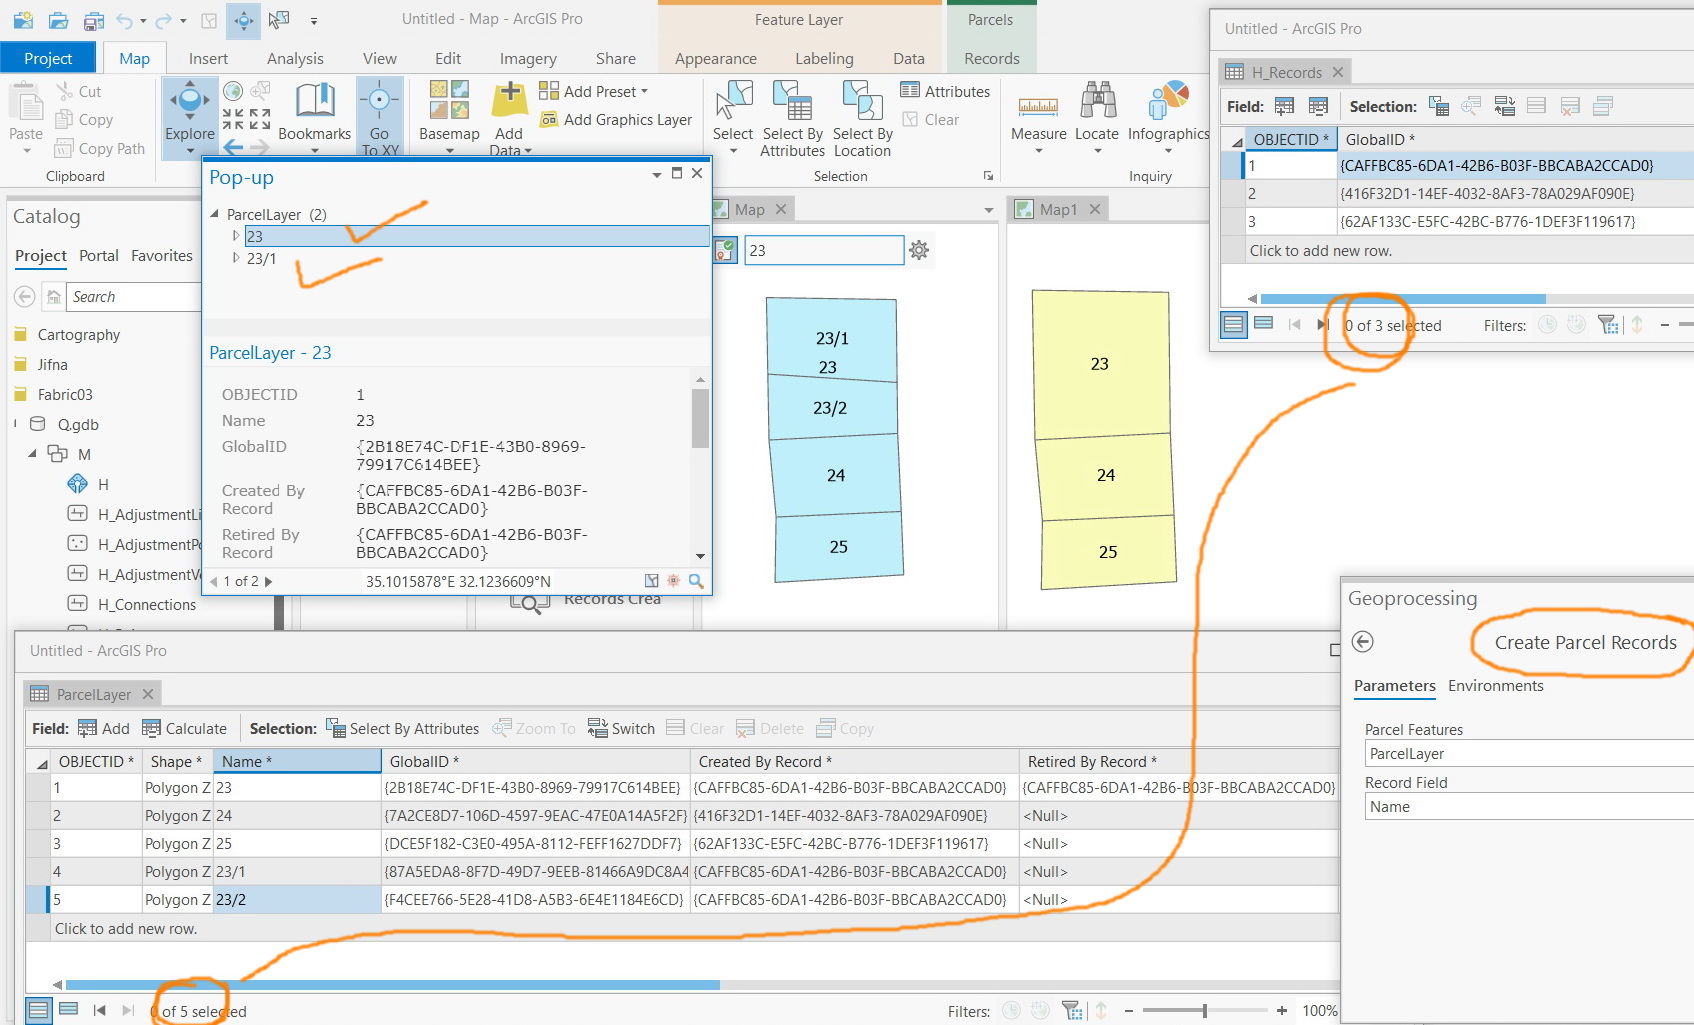The width and height of the screenshot is (1694, 1025).
Task: Switch to the Analysis ribbon tab
Action: (295, 59)
